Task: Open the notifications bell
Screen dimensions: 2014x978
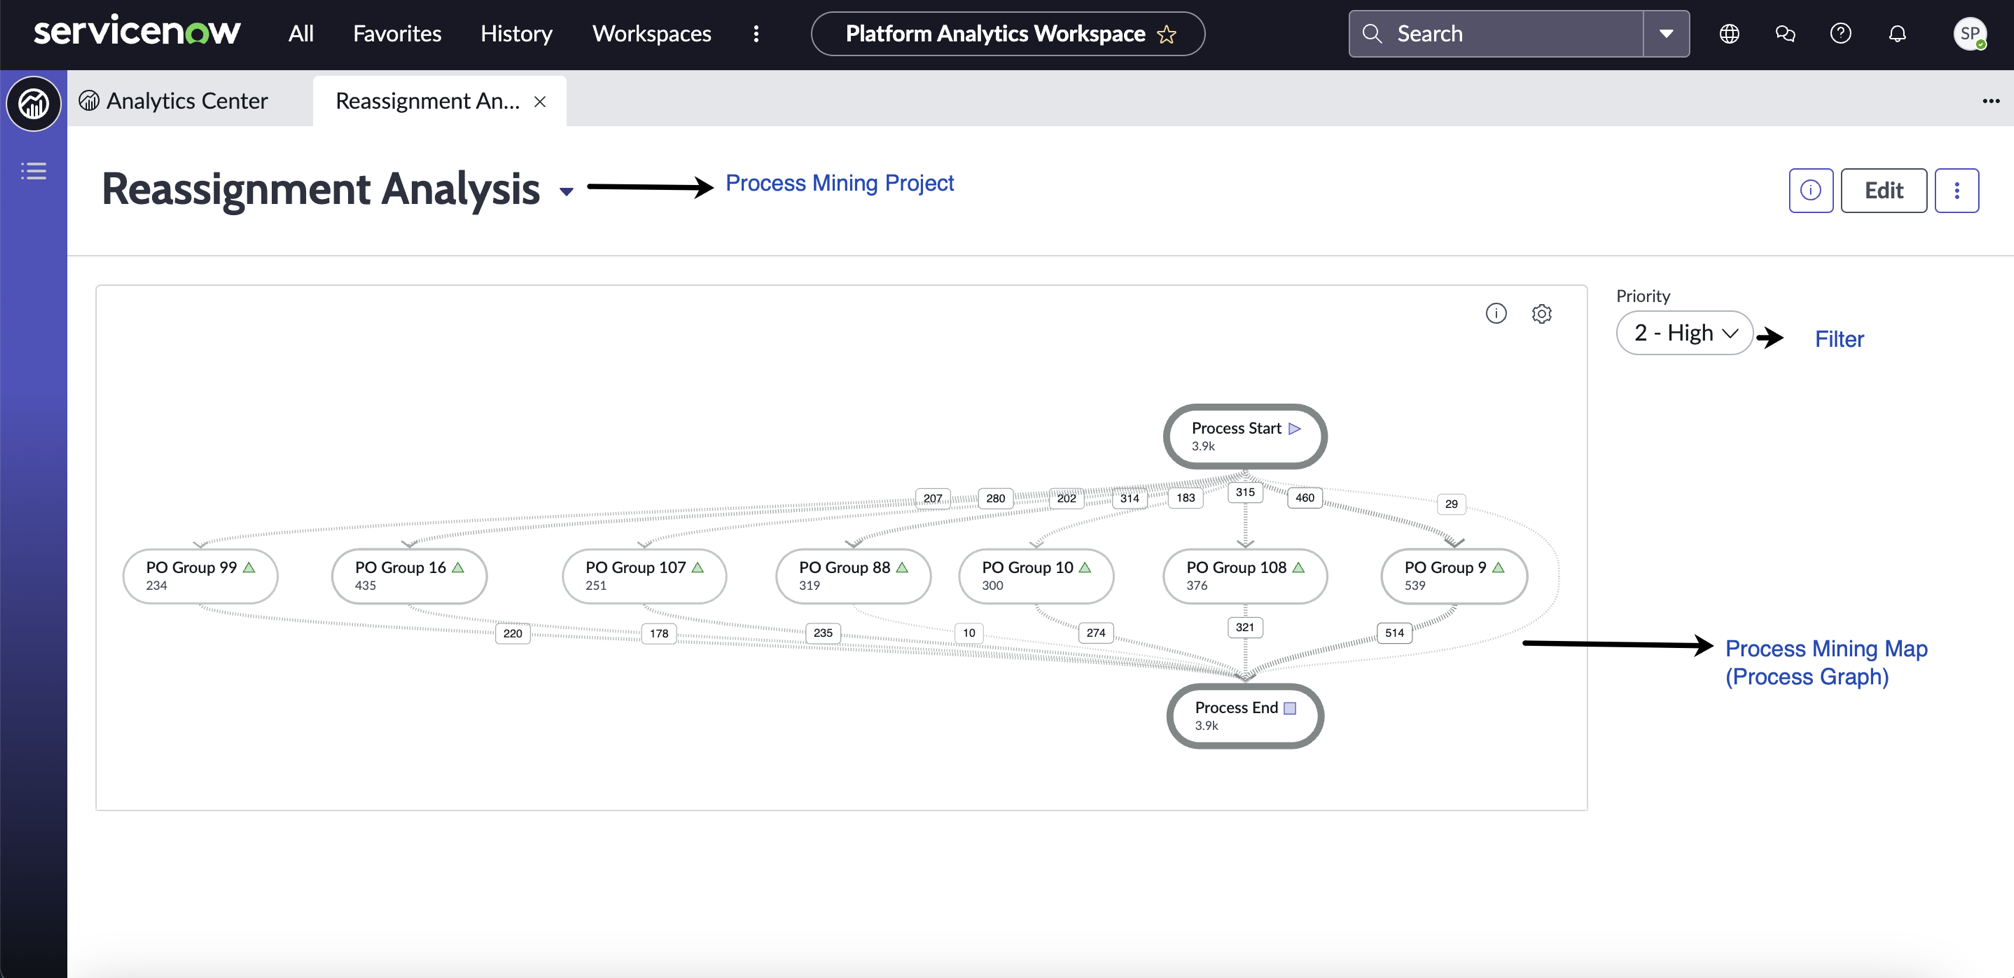Action: point(1897,34)
